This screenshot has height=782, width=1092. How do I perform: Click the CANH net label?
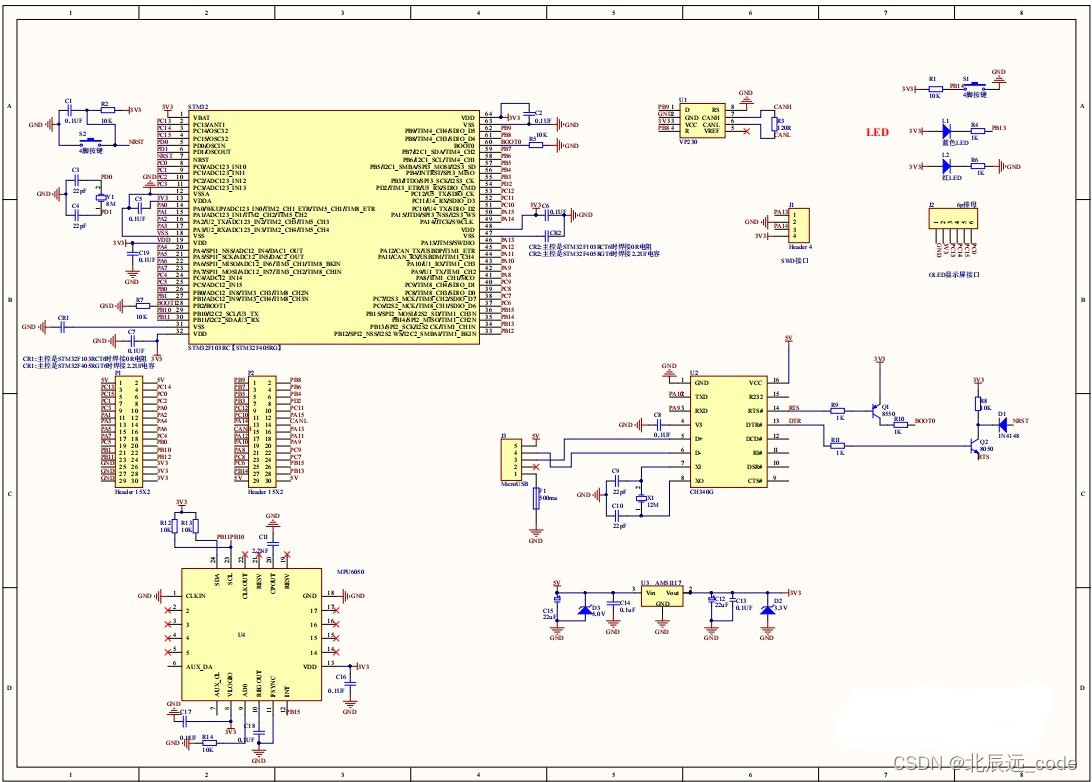pos(783,107)
